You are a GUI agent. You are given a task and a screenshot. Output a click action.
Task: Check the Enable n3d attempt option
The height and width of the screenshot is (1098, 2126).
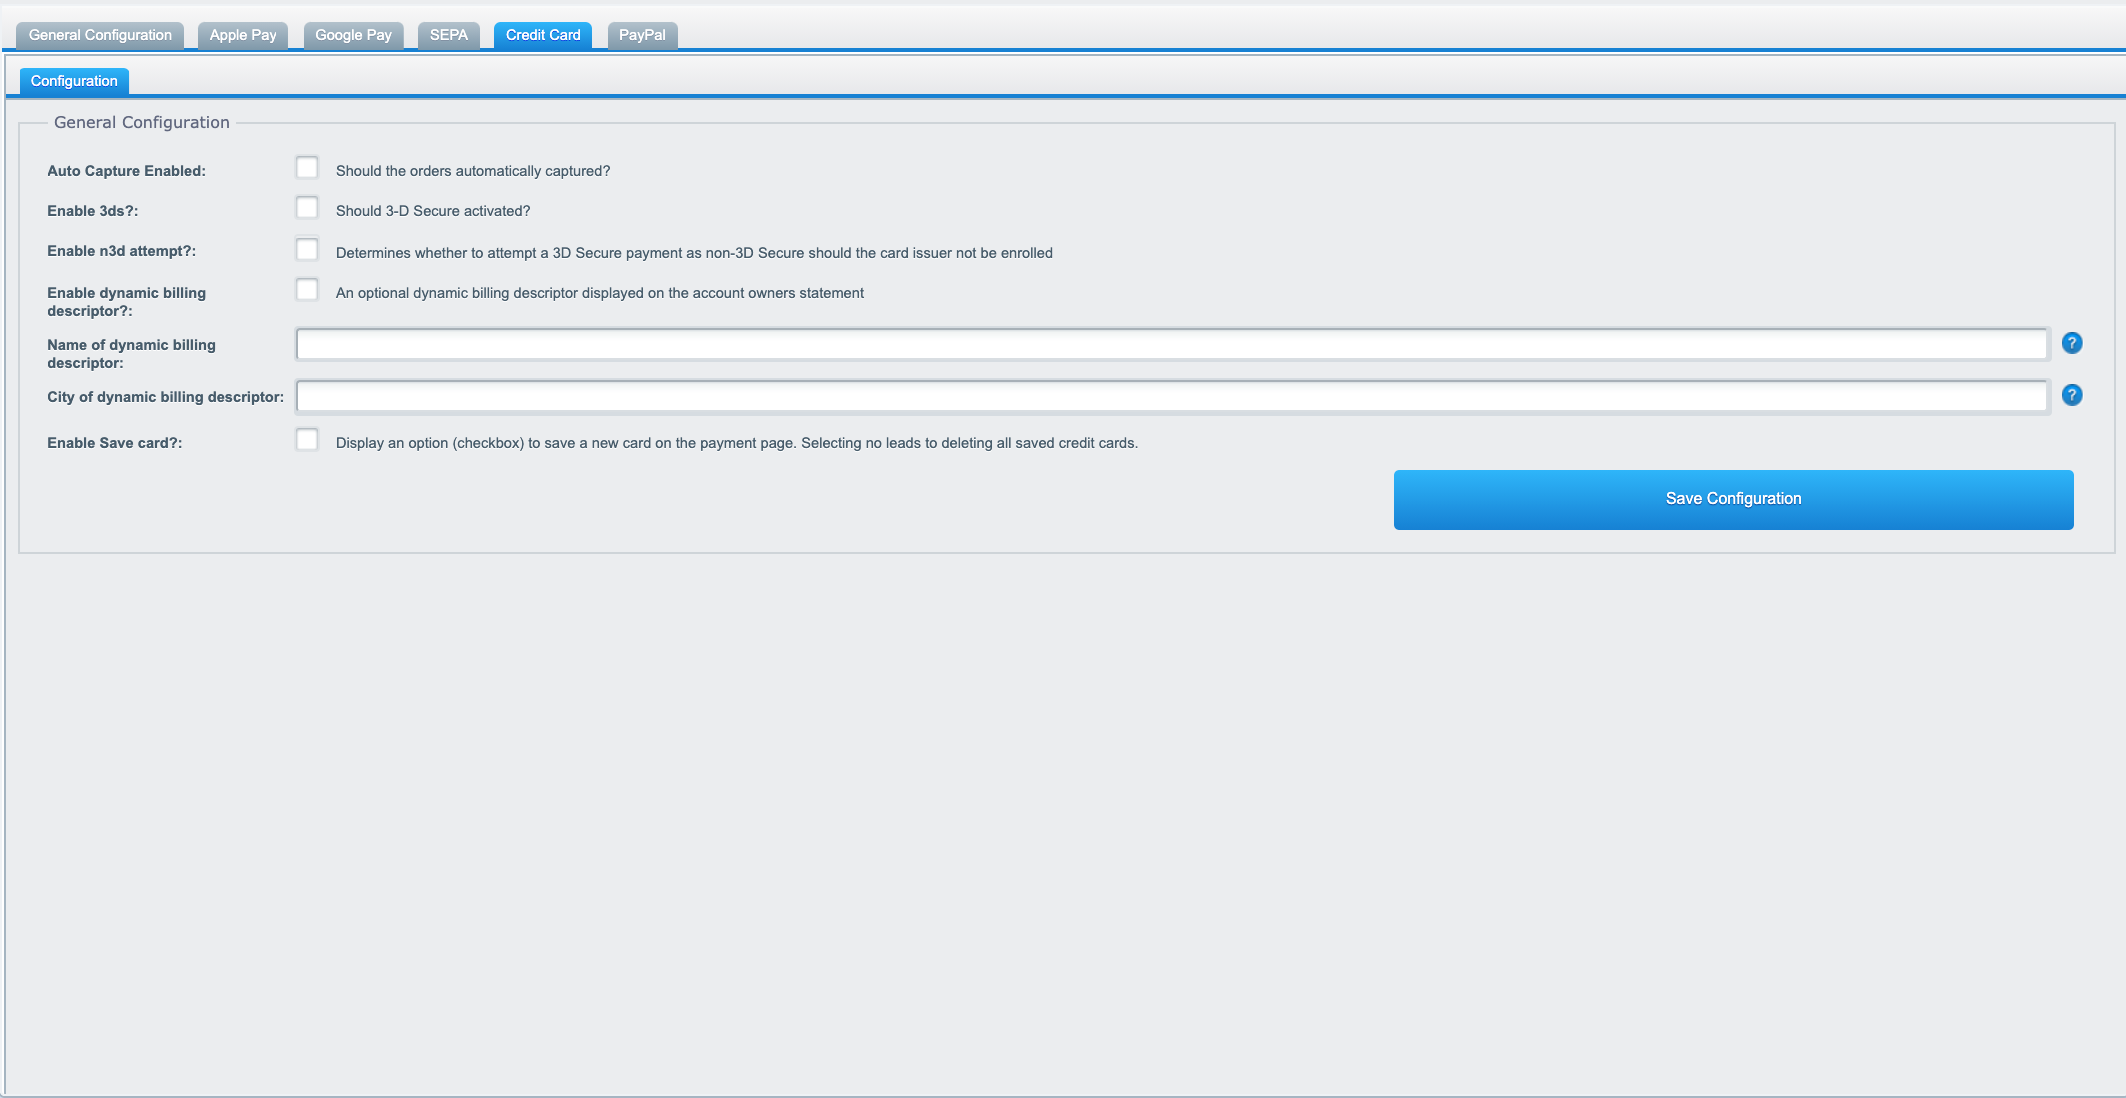click(307, 249)
